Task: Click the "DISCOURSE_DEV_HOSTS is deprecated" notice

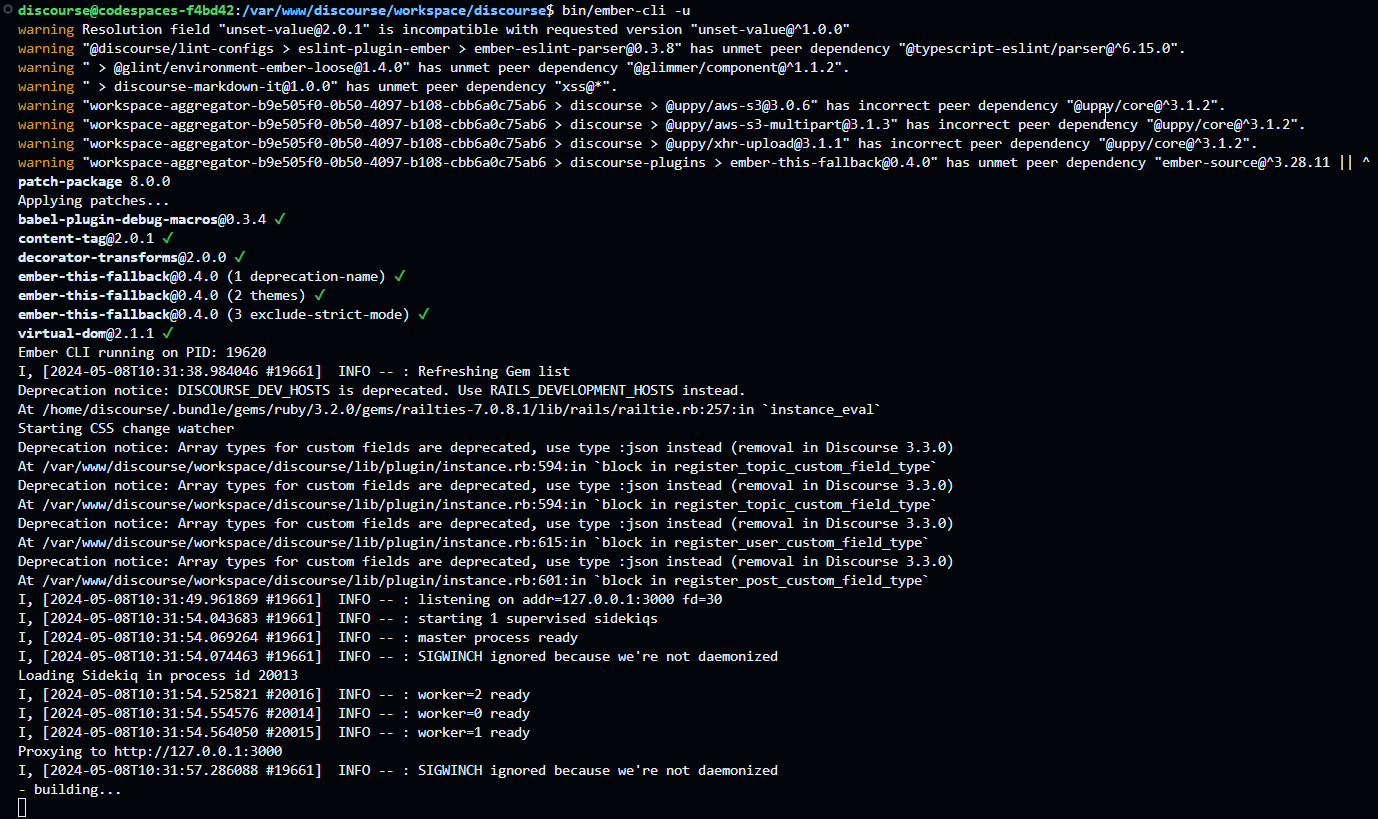Action: coord(382,390)
